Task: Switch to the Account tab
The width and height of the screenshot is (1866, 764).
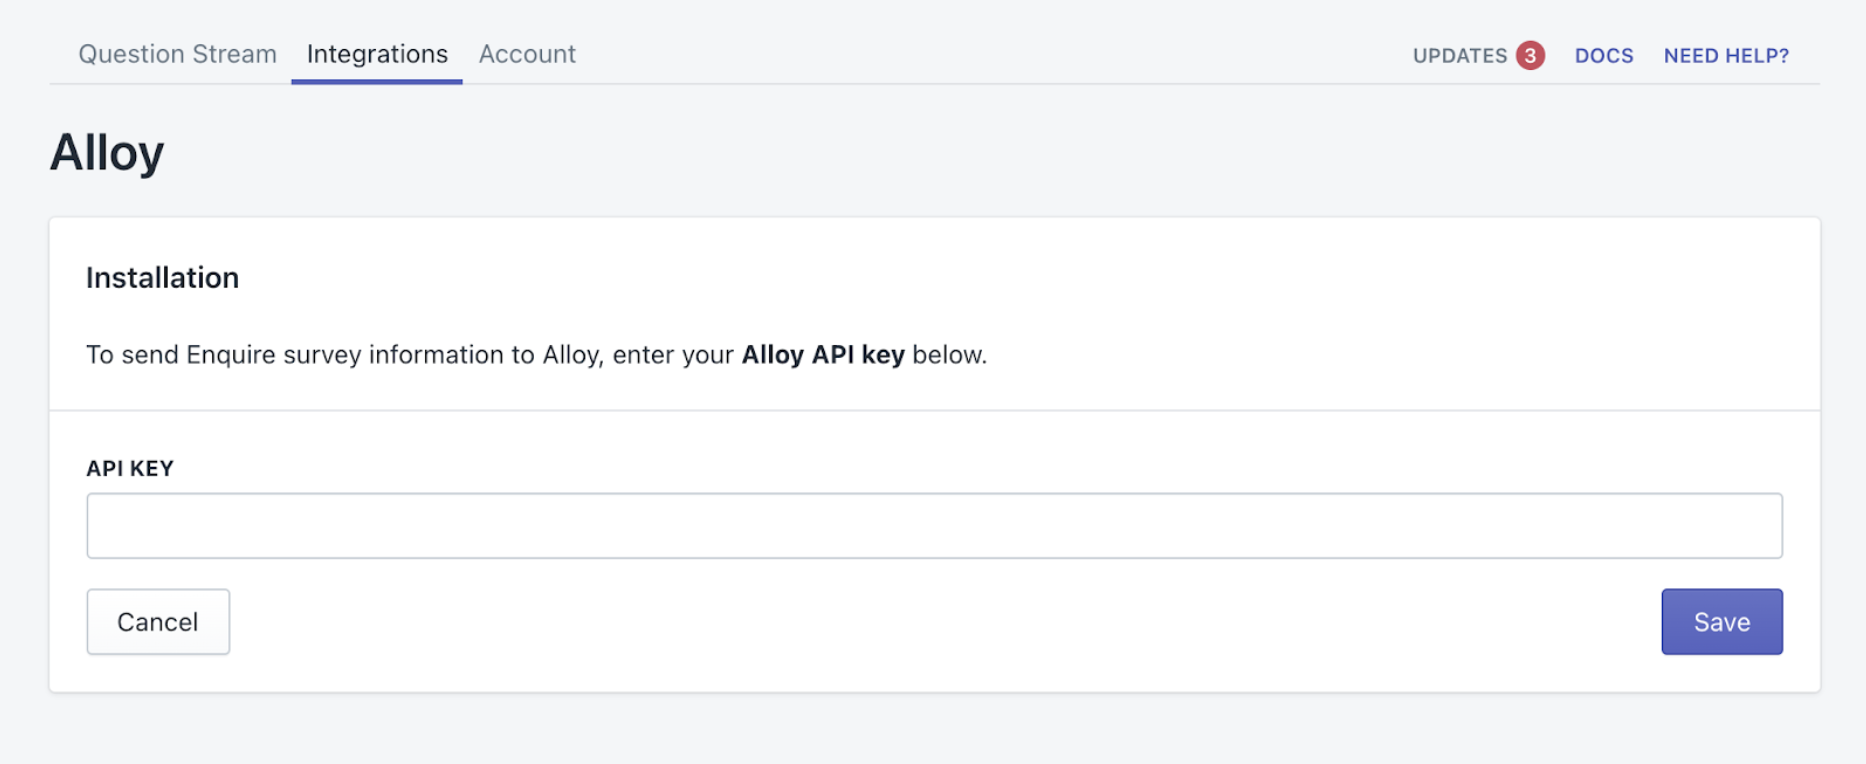Action: pos(527,54)
